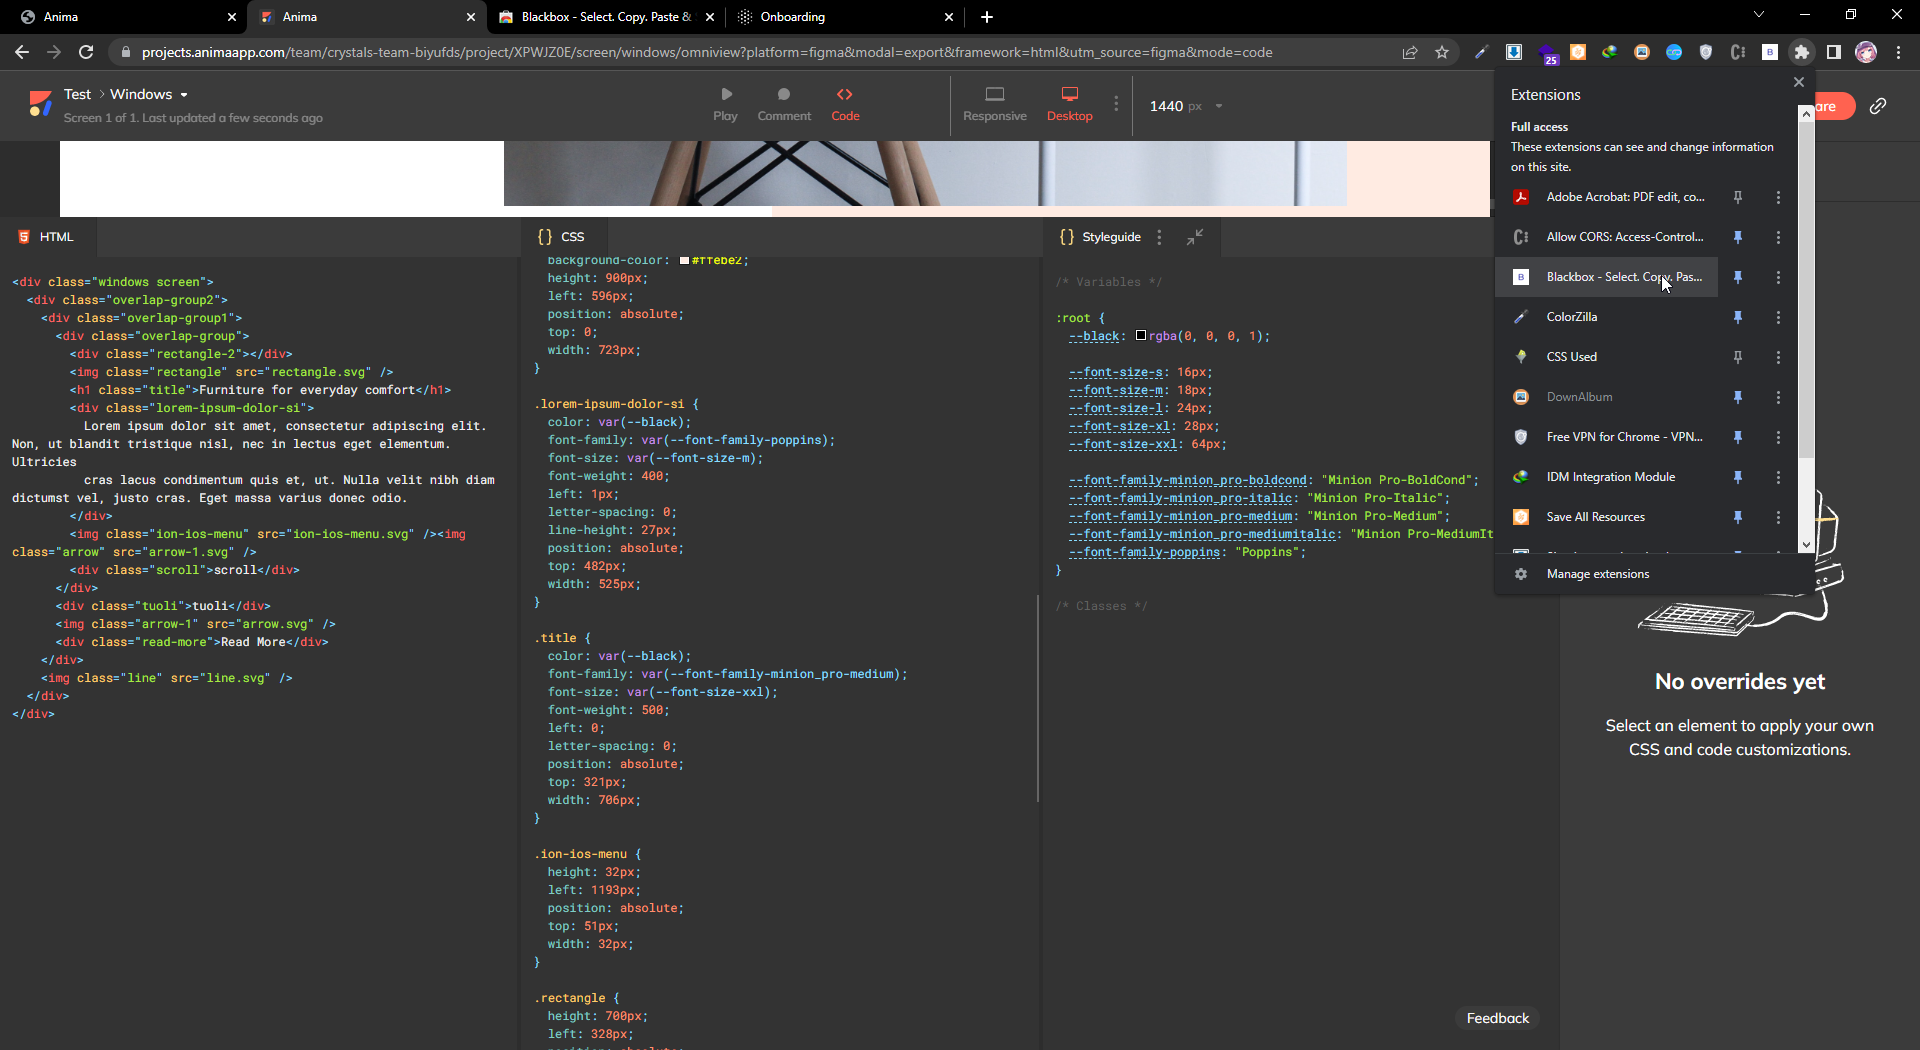Viewport: 1920px width, 1050px height.
Task: Click the Feedback button
Action: pos(1497,1018)
